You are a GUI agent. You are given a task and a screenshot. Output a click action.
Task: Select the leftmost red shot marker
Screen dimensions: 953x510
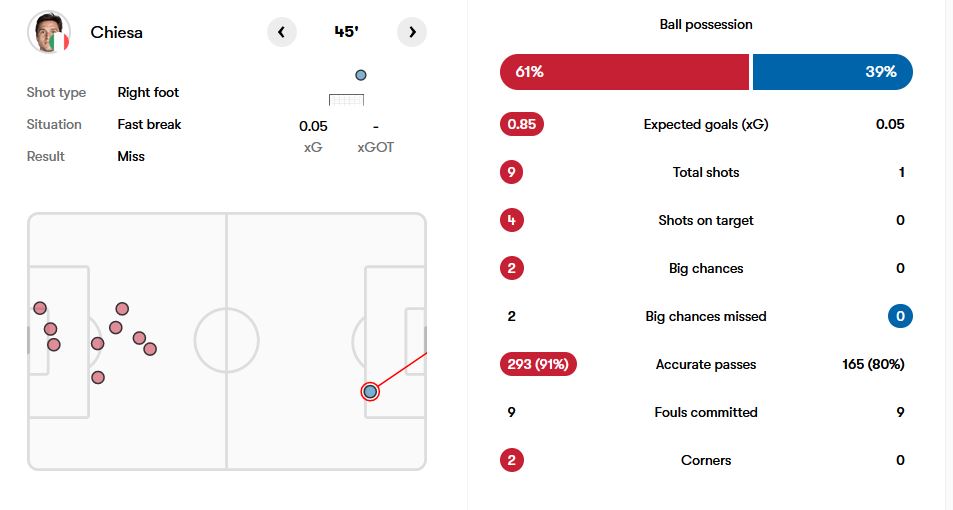pyautogui.click(x=40, y=308)
